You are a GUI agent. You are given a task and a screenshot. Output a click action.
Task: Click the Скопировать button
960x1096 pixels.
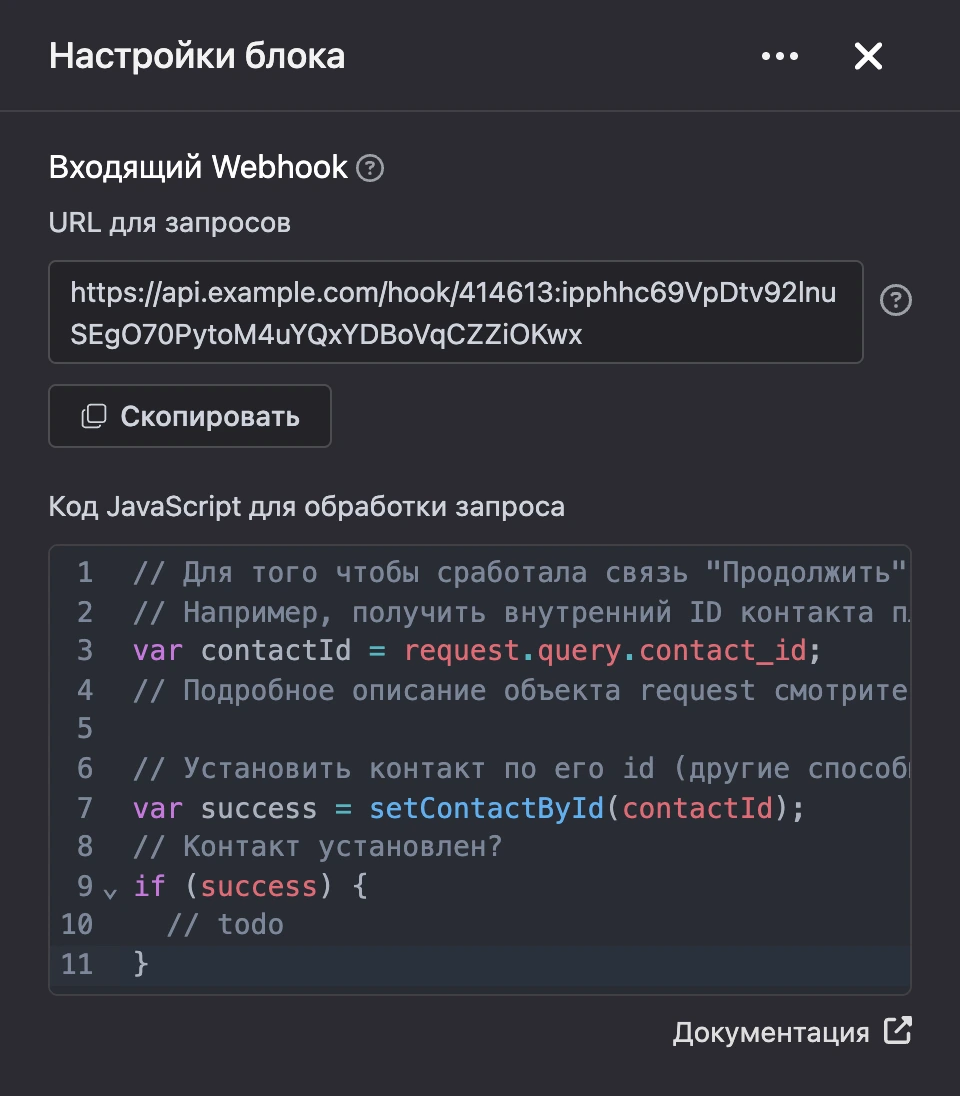pos(189,416)
